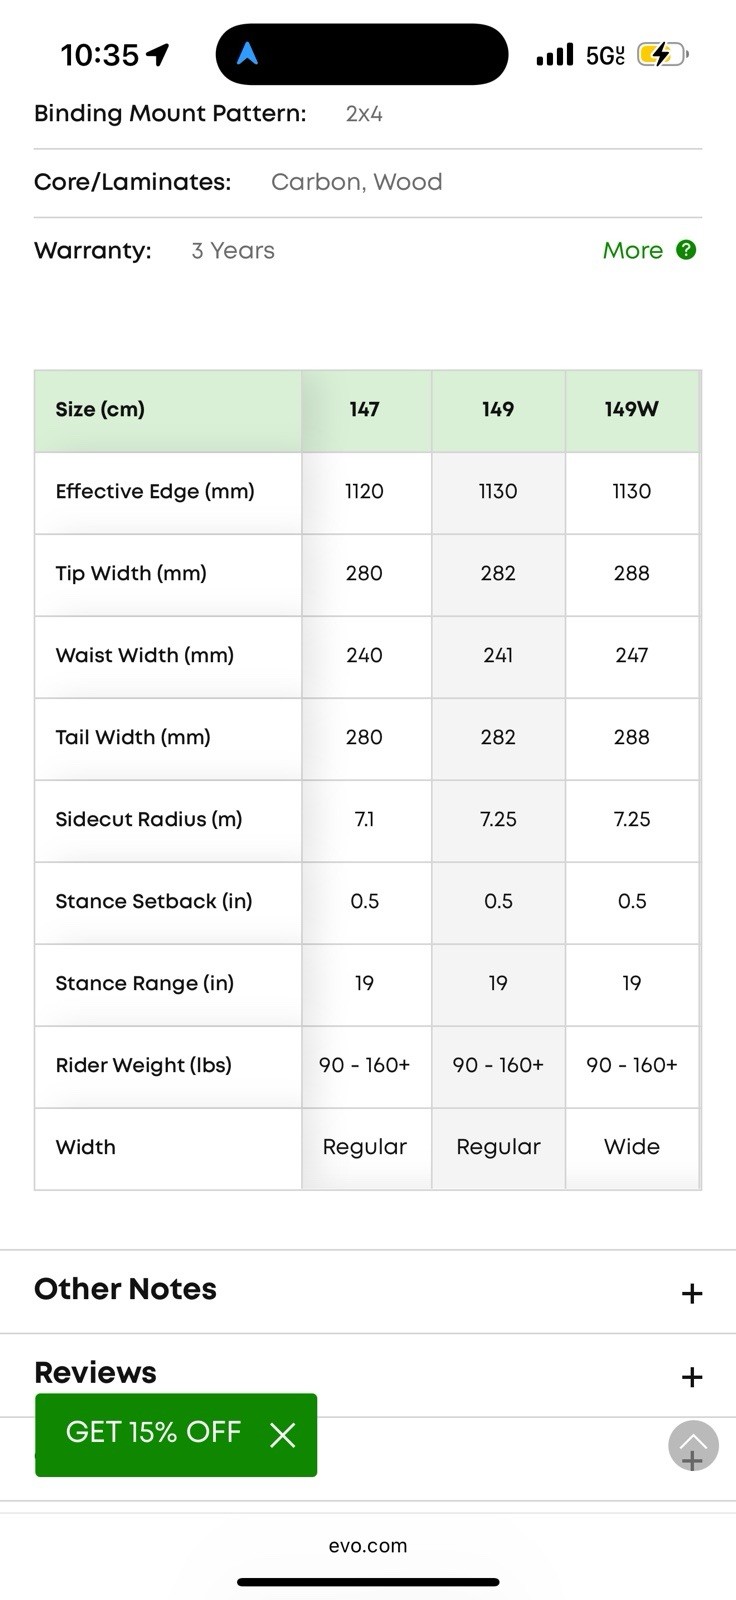
Task: Tap the green question mark help icon
Action: click(x=686, y=250)
